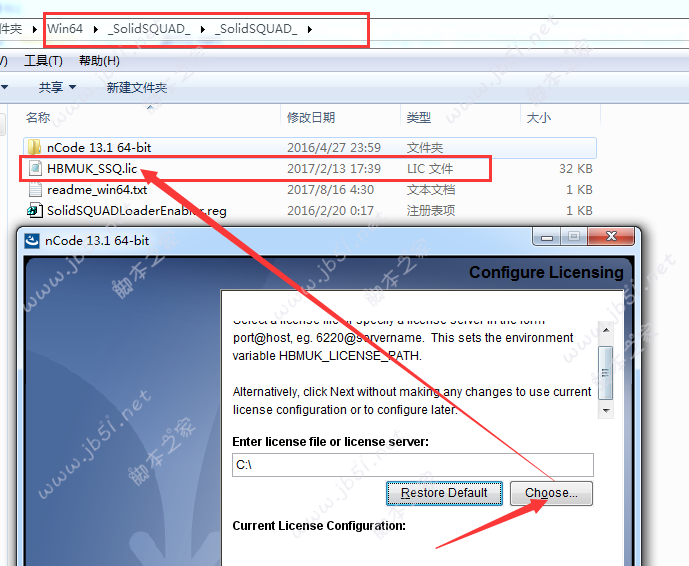
Task: Click the 注册表项 type cell
Action: (431, 210)
